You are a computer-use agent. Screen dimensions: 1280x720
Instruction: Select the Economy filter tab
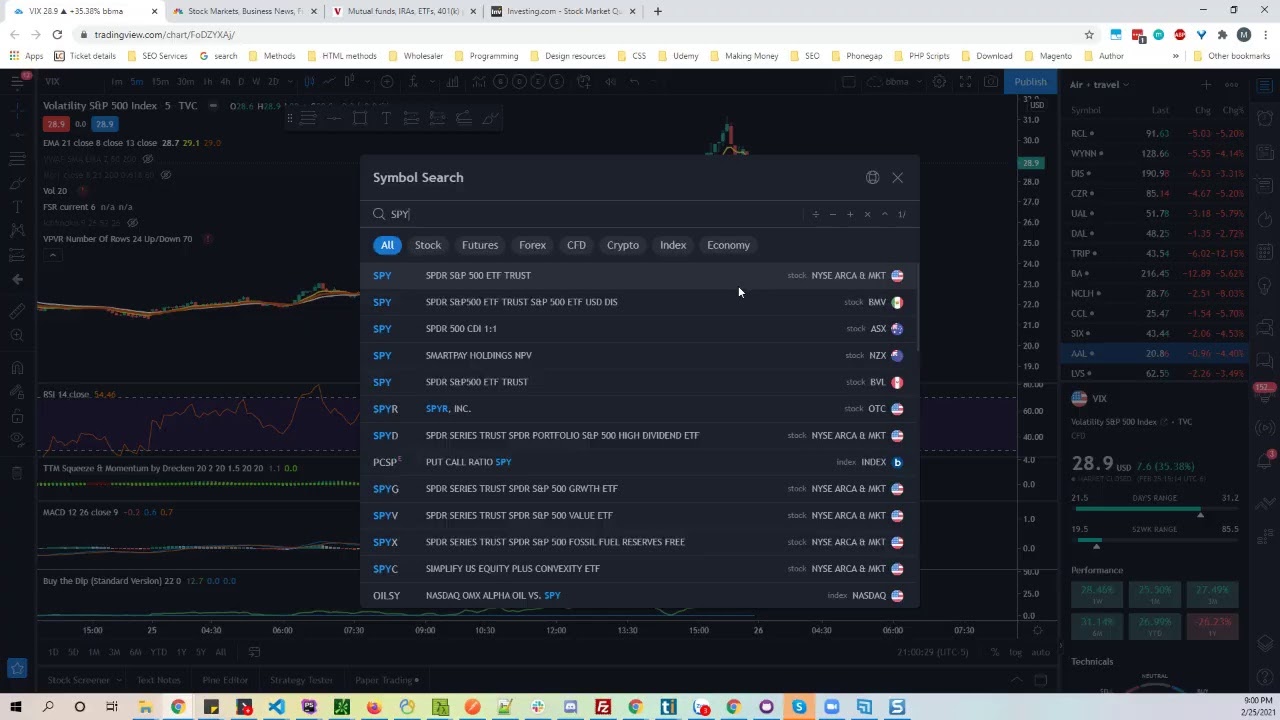(728, 245)
